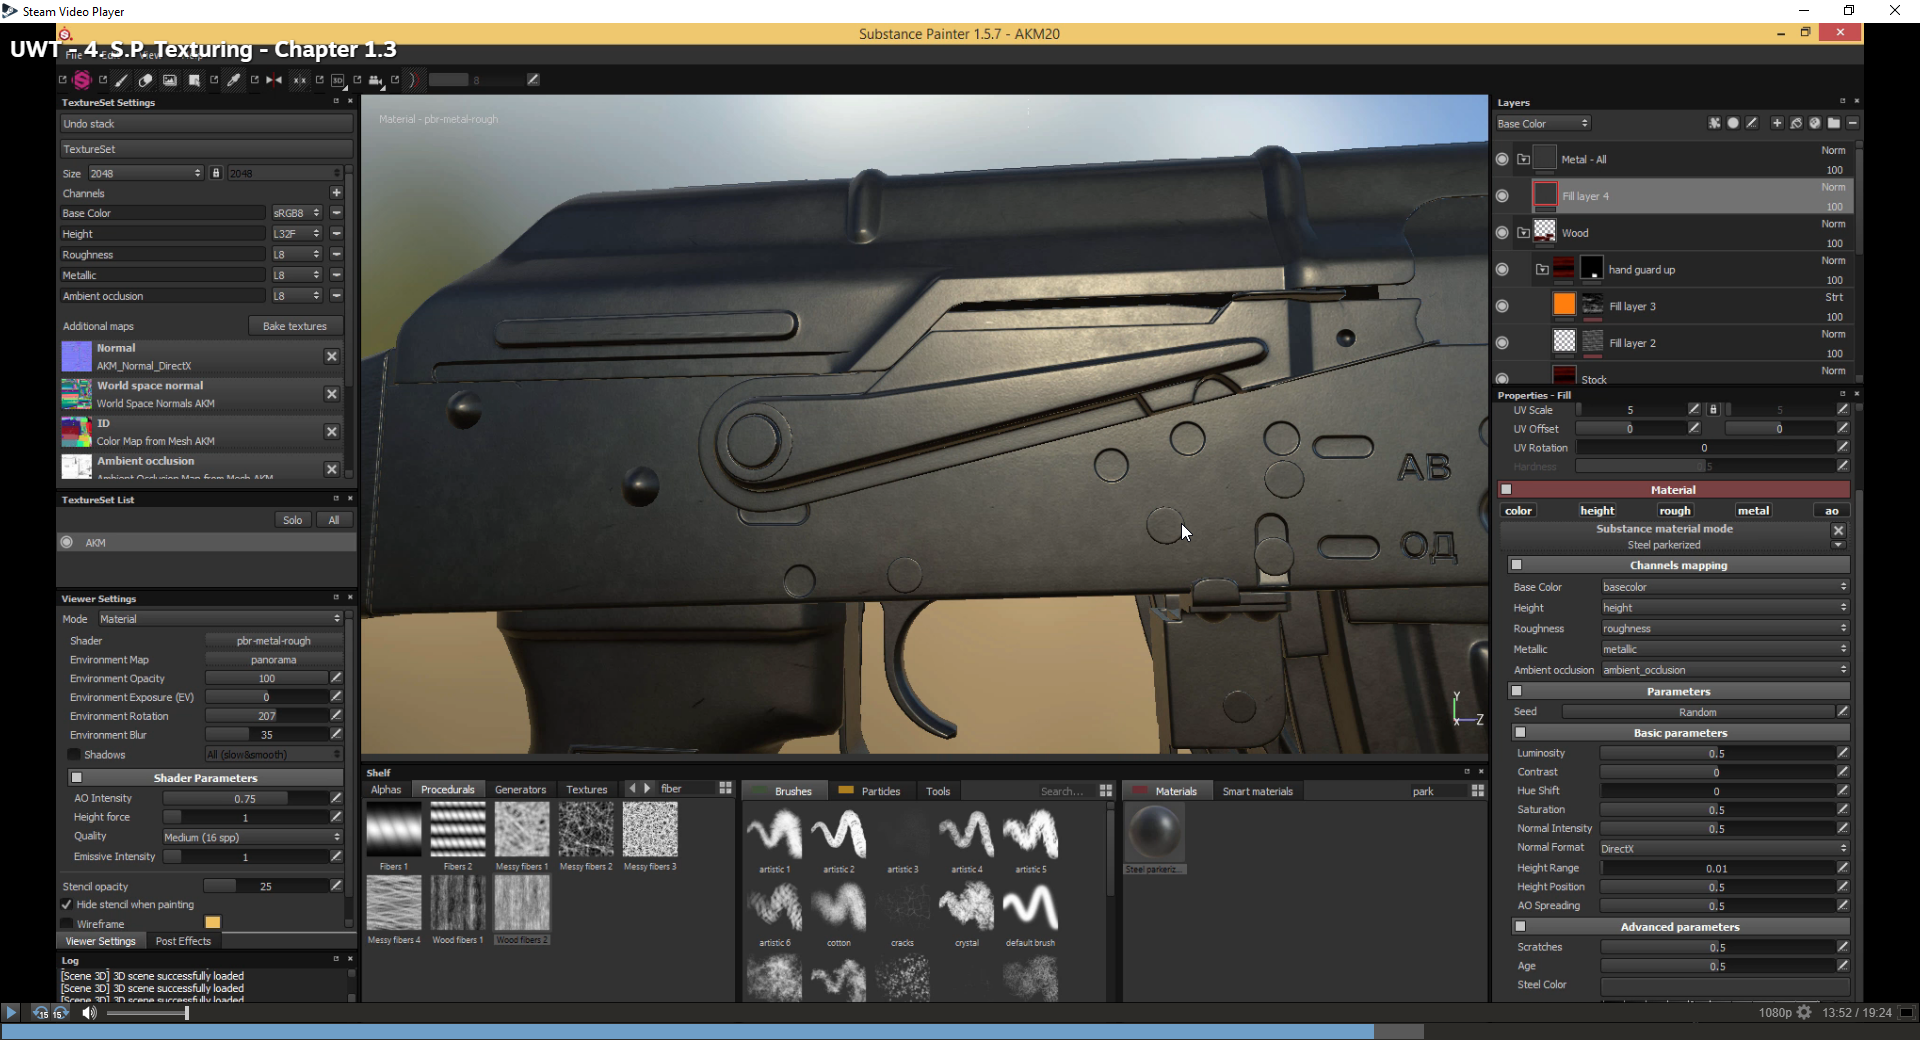This screenshot has width=1920, height=1040.
Task: Collapse the Metal - All group in Layers
Action: tap(1524, 158)
